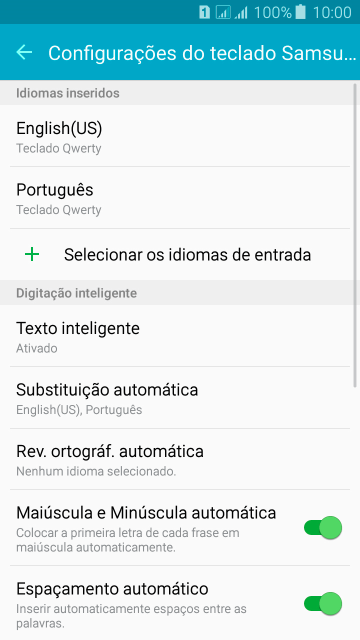Open Texto inteligente setting
The image size is (360, 640).
pos(180,336)
